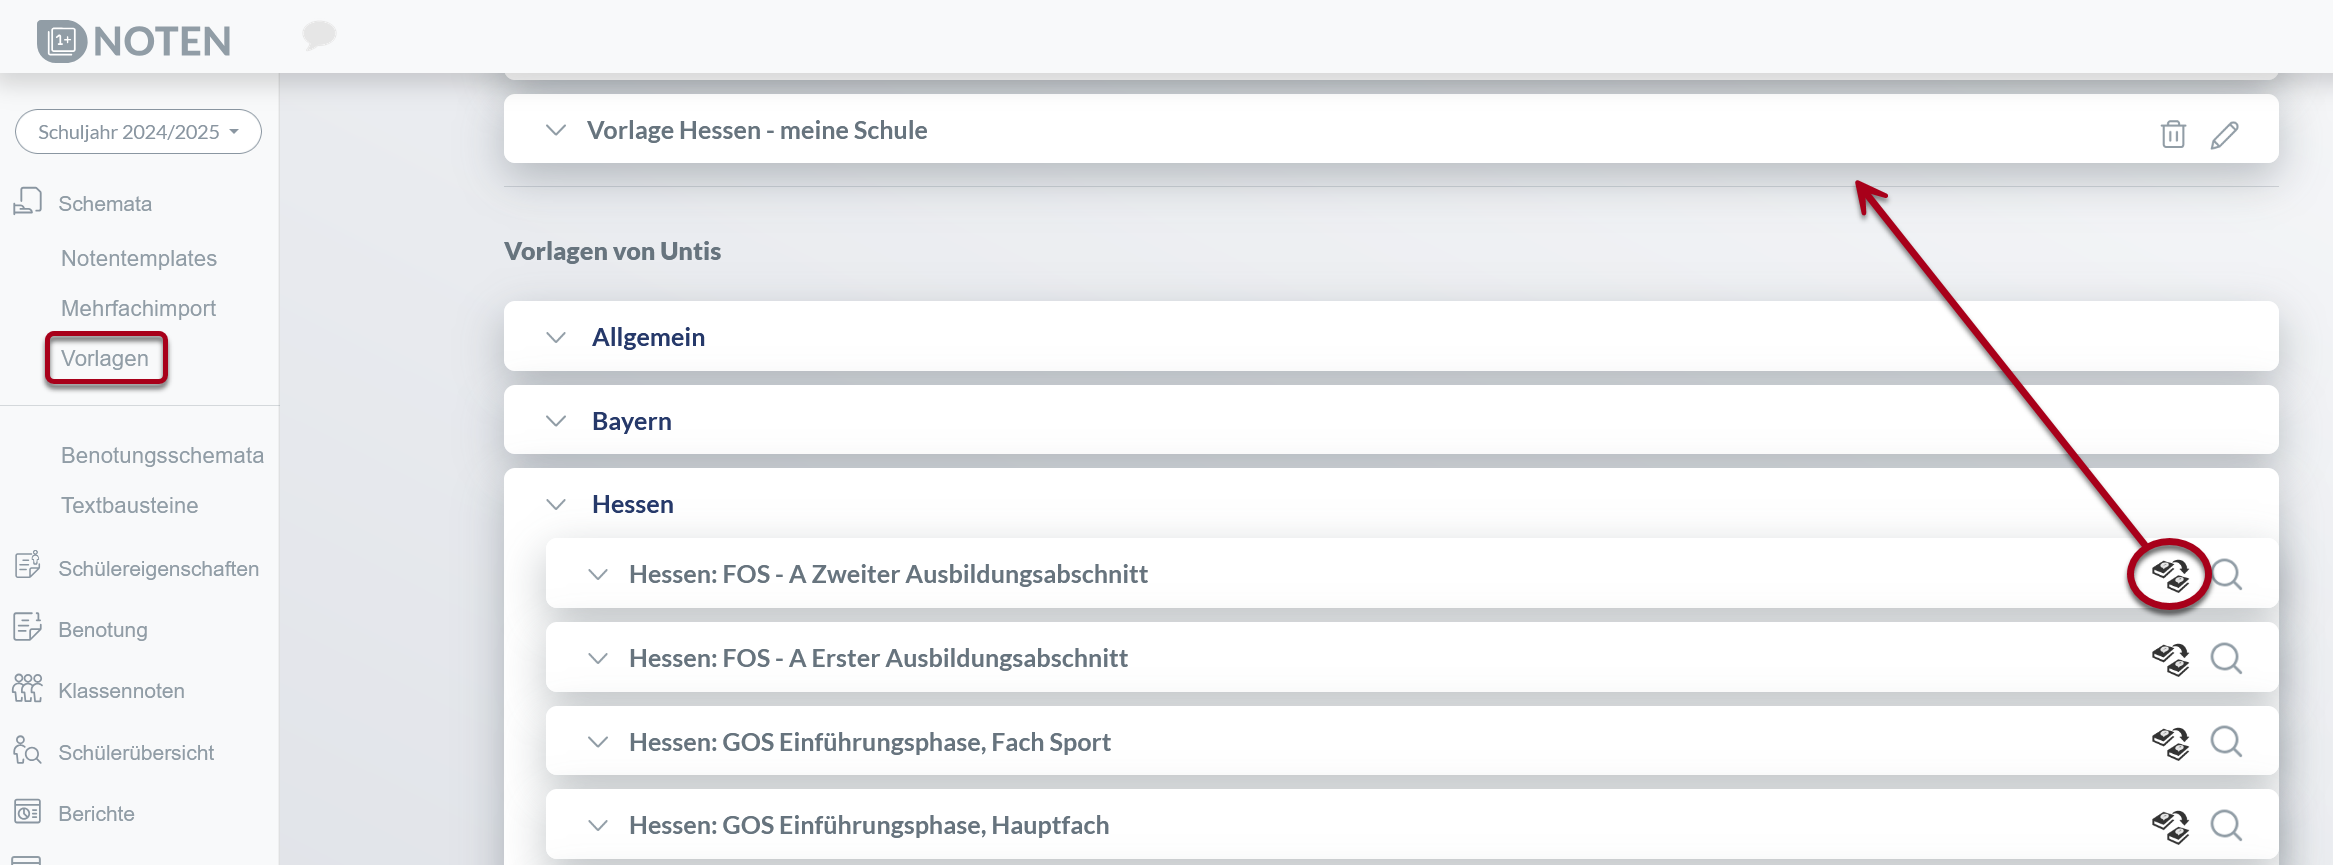Switch to Klassennoten in the sidebar
Viewport: 2333px width, 865px height.
tap(121, 690)
